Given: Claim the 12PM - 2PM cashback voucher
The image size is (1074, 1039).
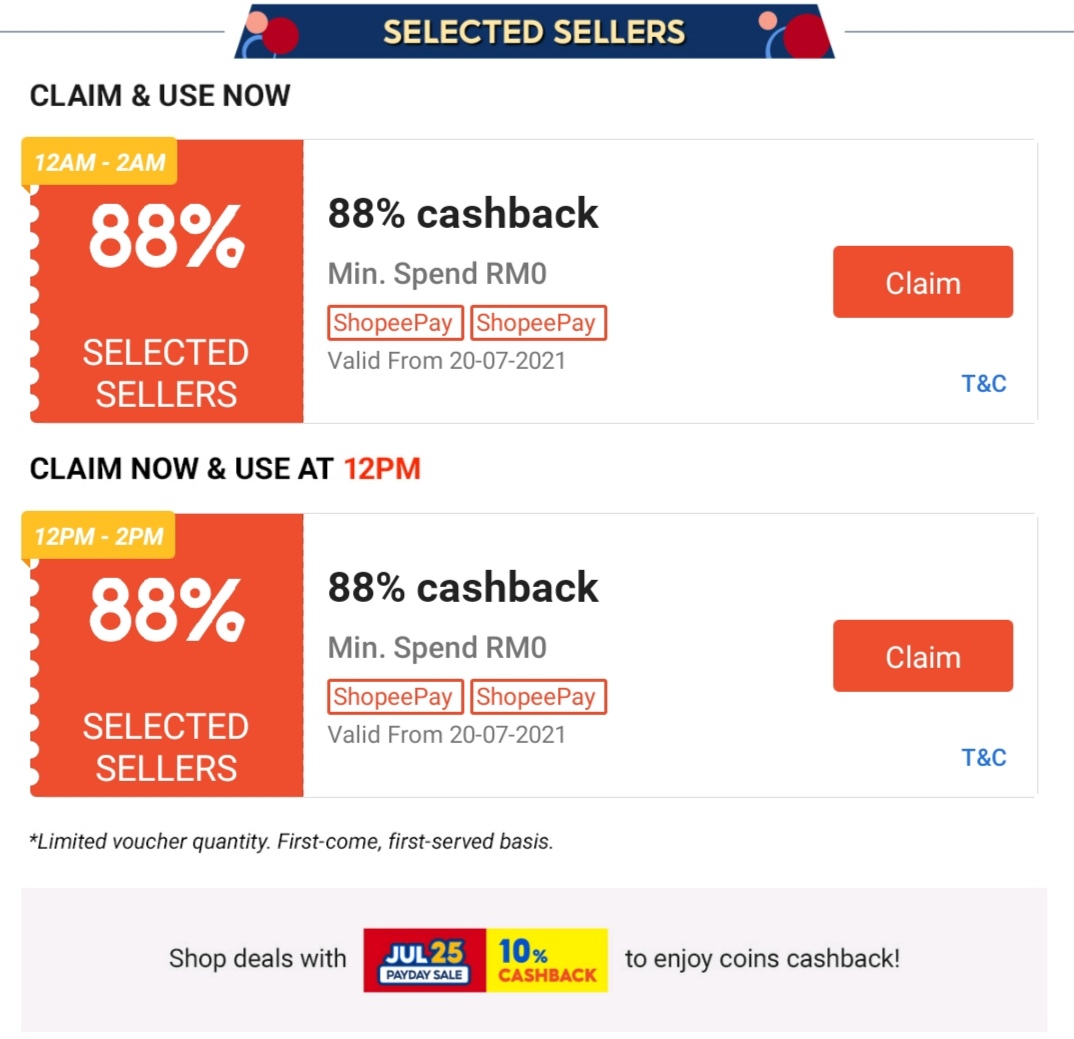Looking at the screenshot, I should coord(922,656).
